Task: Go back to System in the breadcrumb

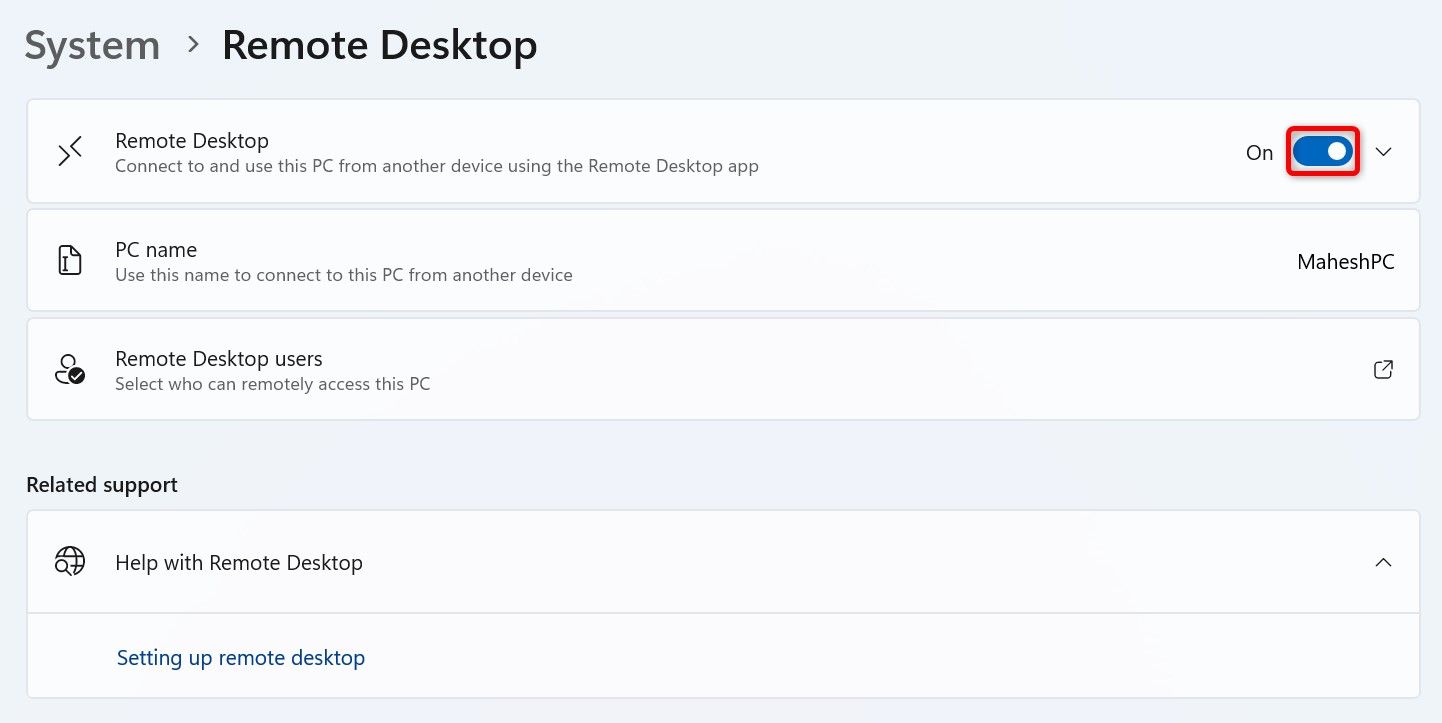Action: (92, 46)
